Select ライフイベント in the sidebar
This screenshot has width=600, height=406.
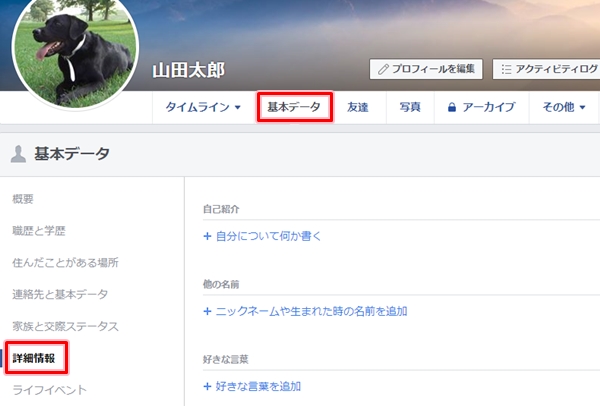pos(50,390)
